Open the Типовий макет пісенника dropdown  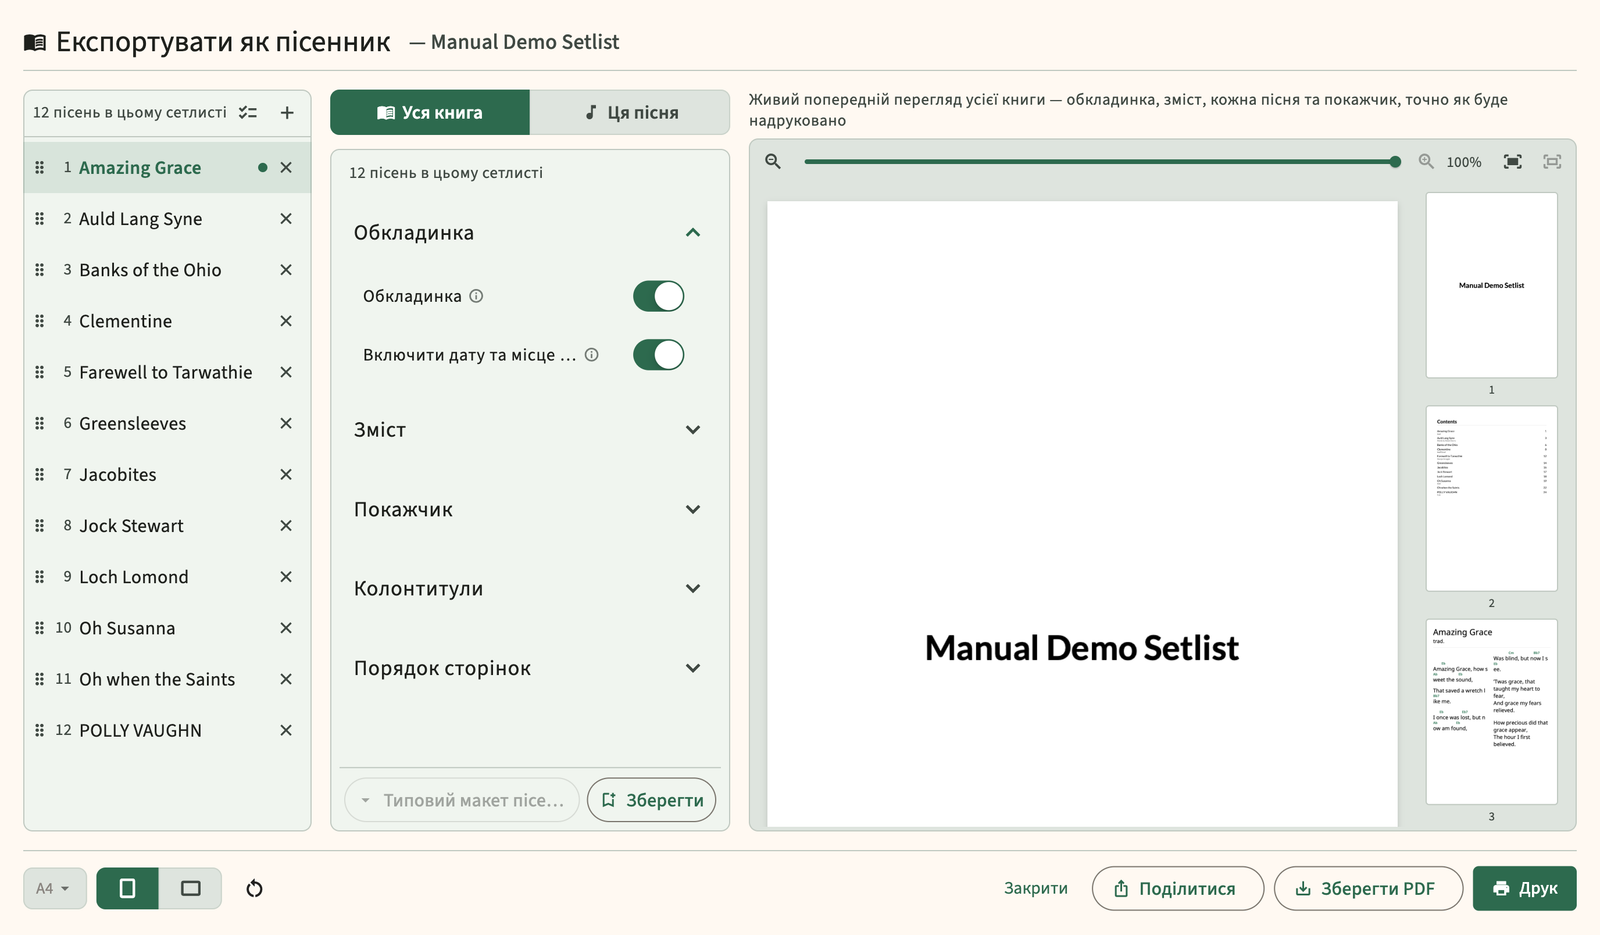tap(462, 800)
